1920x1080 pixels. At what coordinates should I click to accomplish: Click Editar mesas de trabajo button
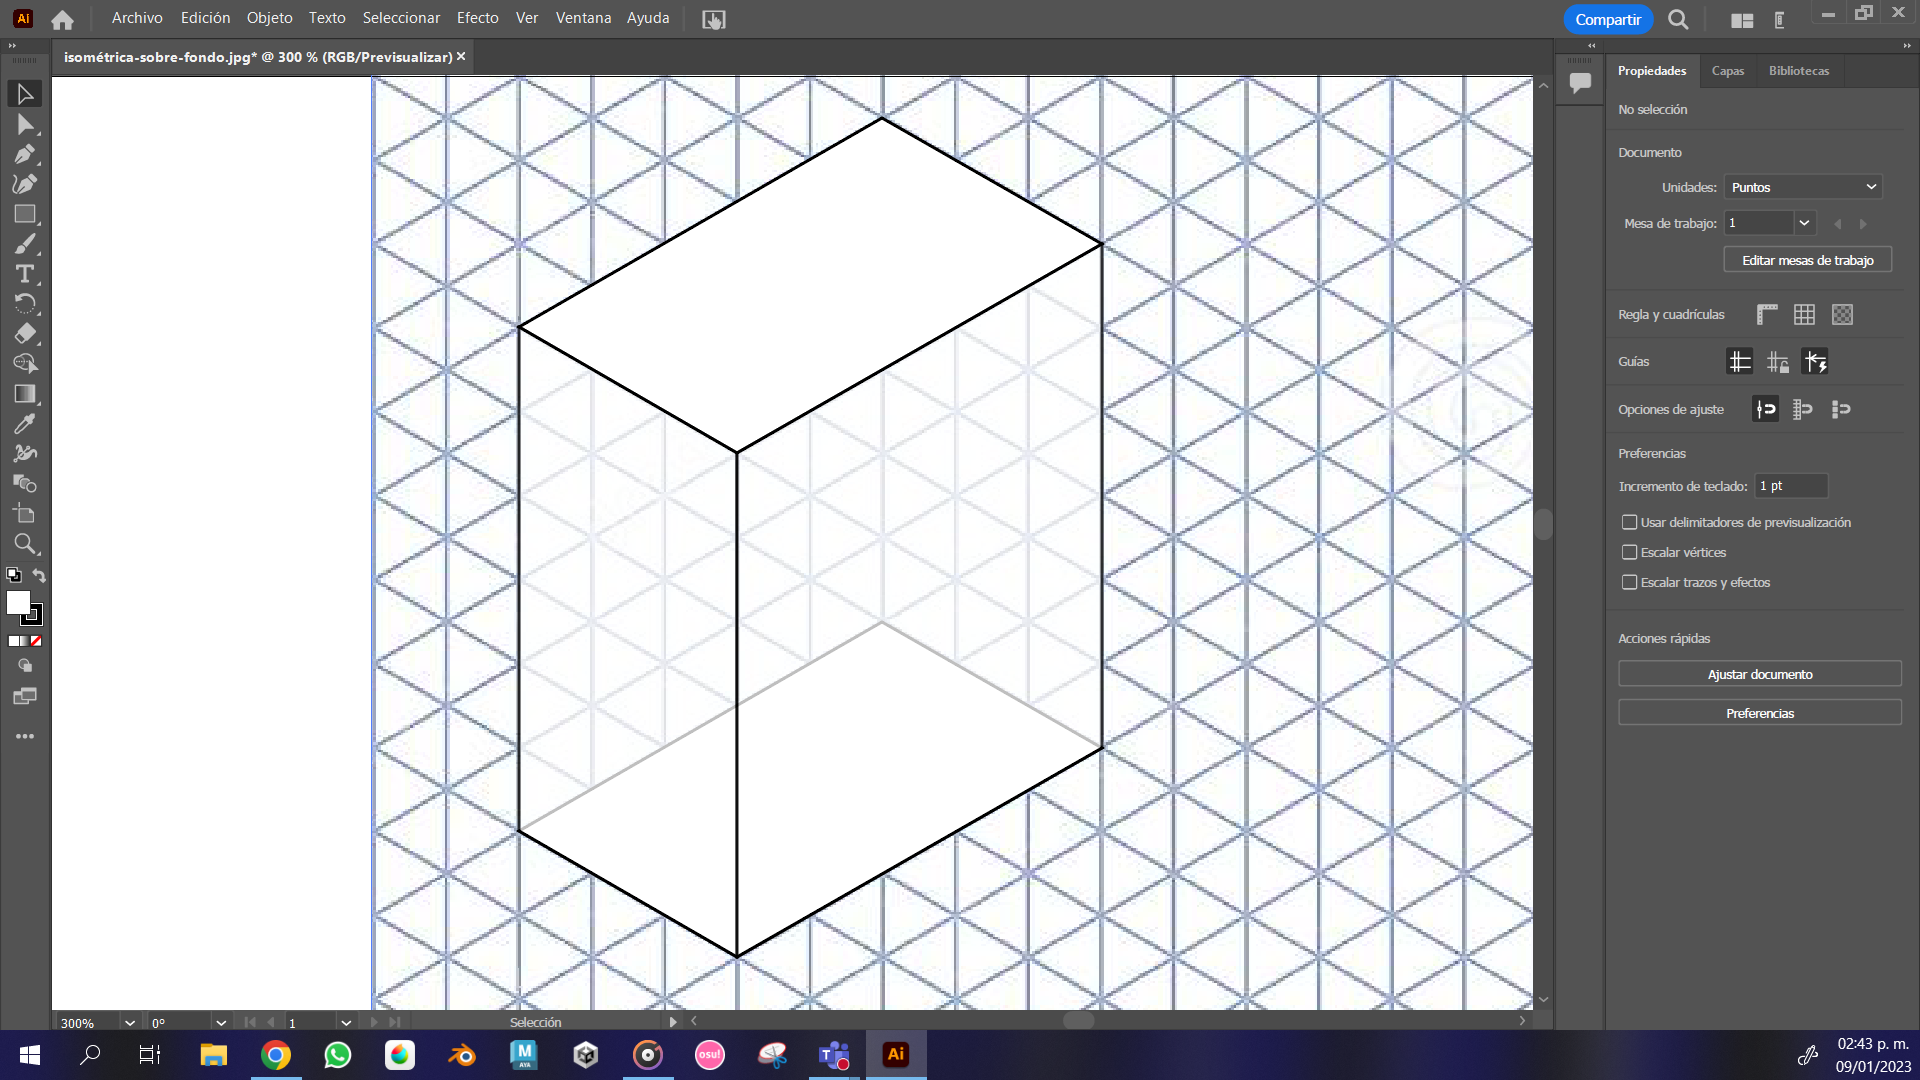(x=1807, y=260)
